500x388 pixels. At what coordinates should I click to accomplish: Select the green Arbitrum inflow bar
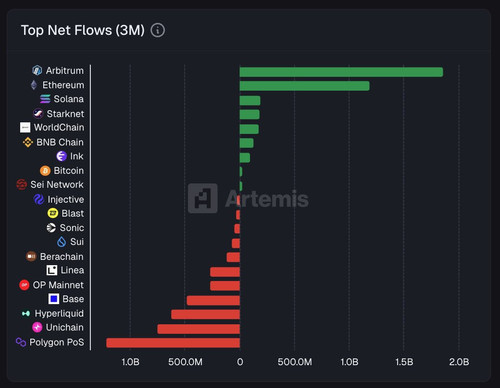coord(341,72)
